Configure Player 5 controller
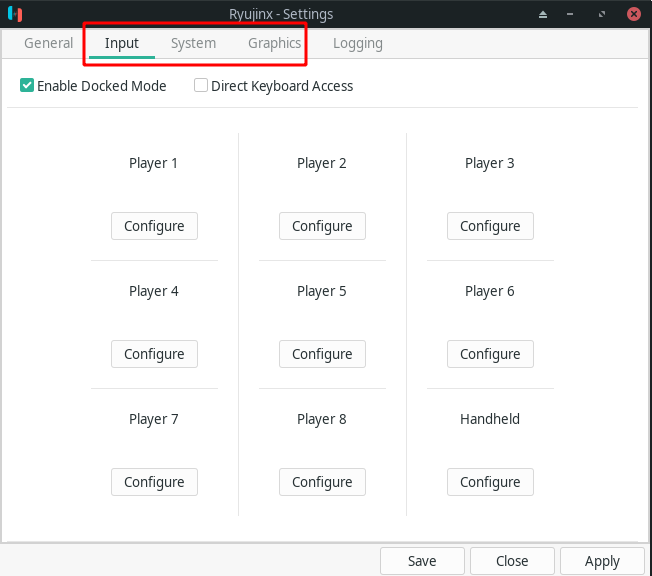This screenshot has height=576, width=652. tap(322, 354)
